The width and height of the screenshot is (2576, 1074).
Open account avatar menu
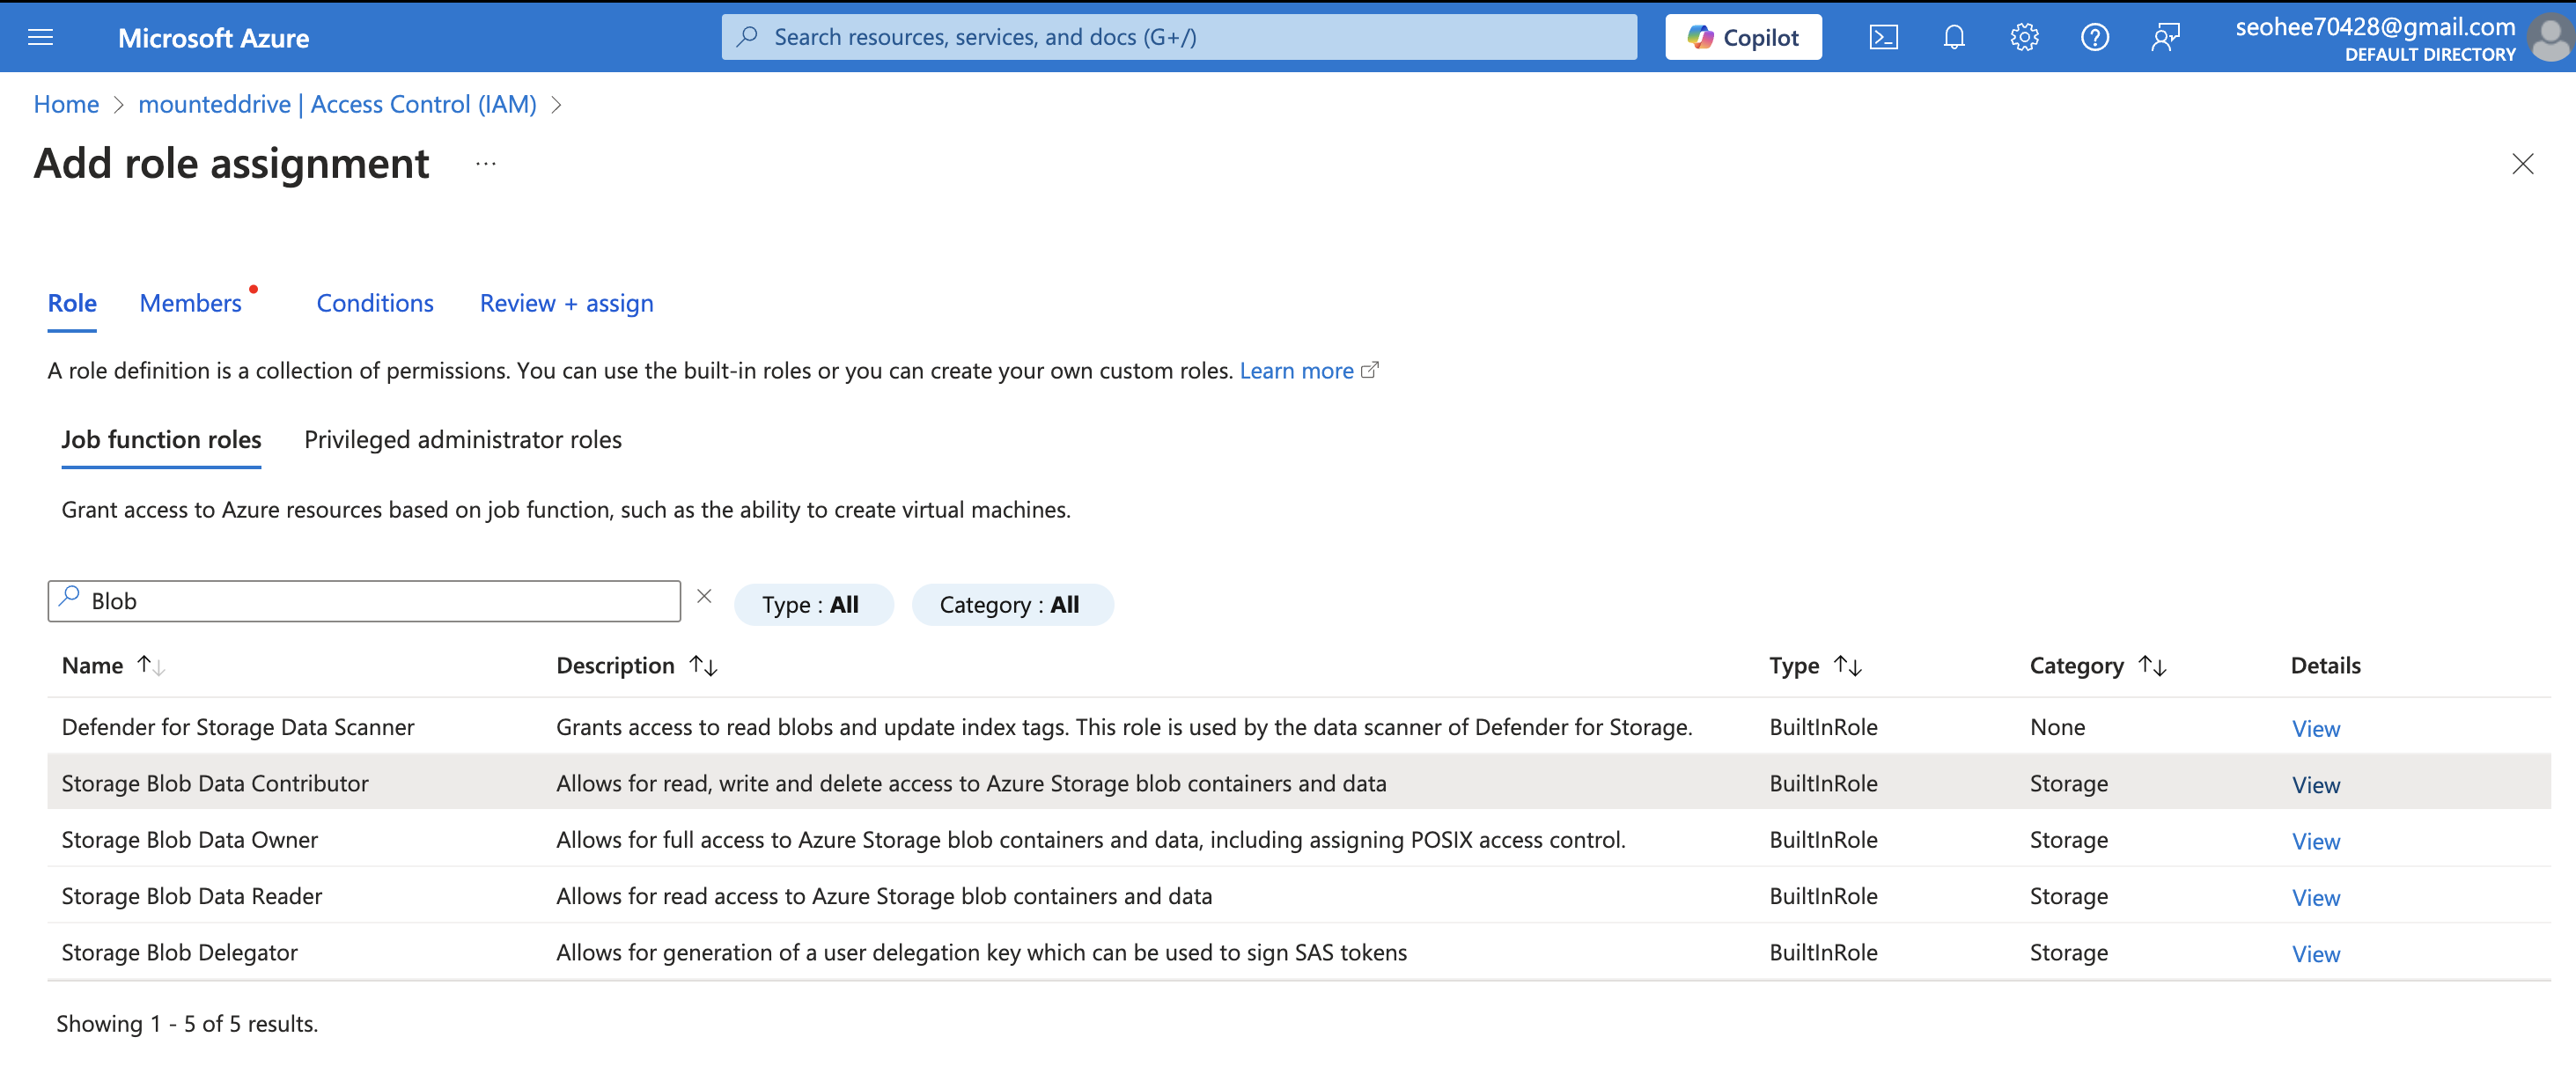click(x=2551, y=38)
